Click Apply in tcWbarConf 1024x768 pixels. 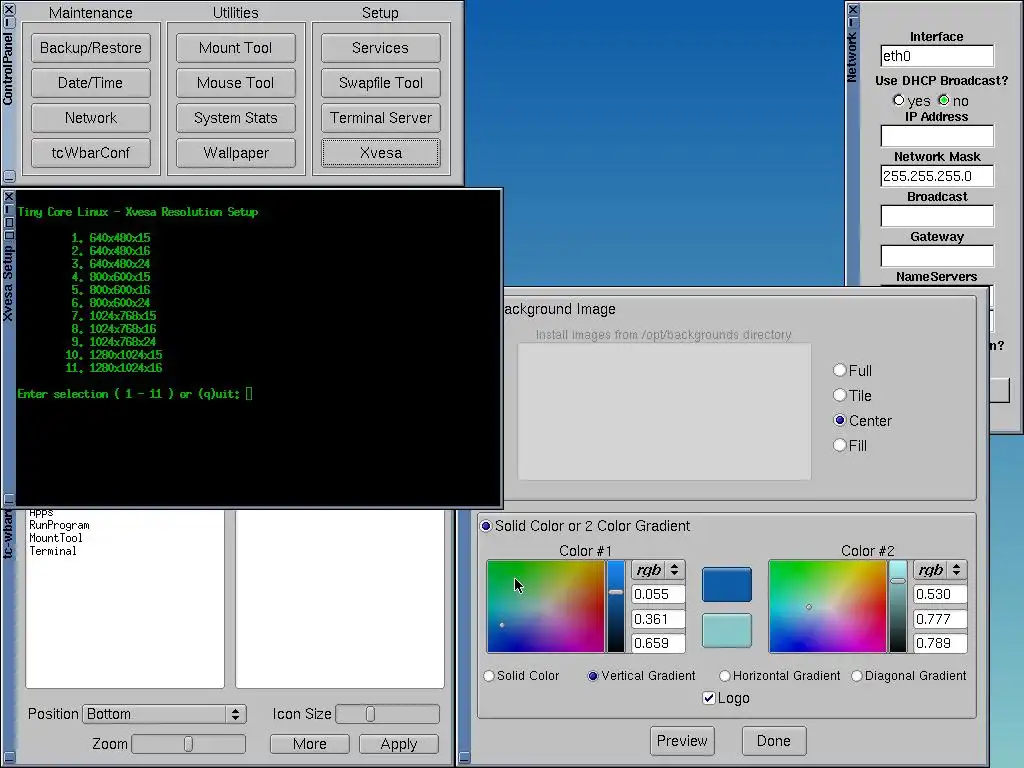pos(398,744)
